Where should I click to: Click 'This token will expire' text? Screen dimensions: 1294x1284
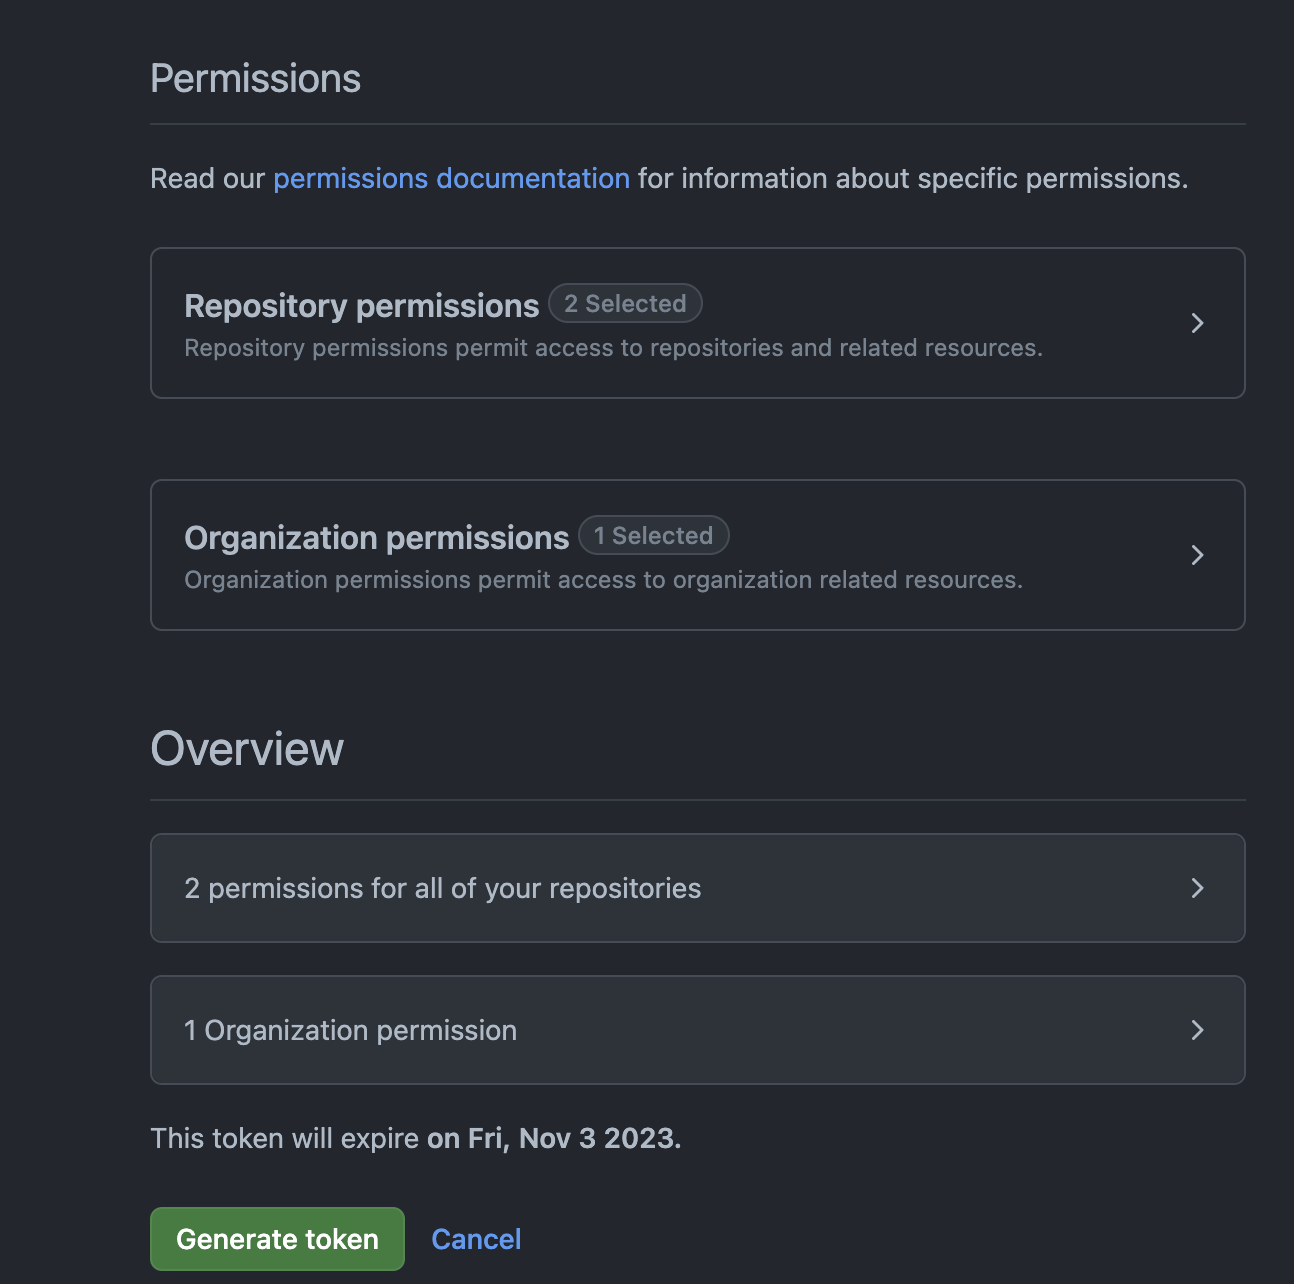pos(285,1138)
